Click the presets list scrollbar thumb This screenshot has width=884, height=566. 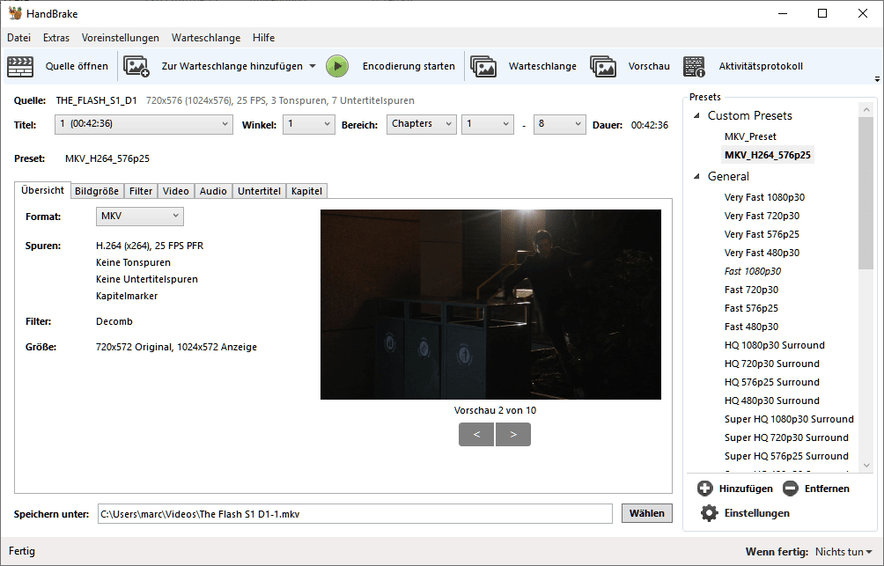[866, 193]
